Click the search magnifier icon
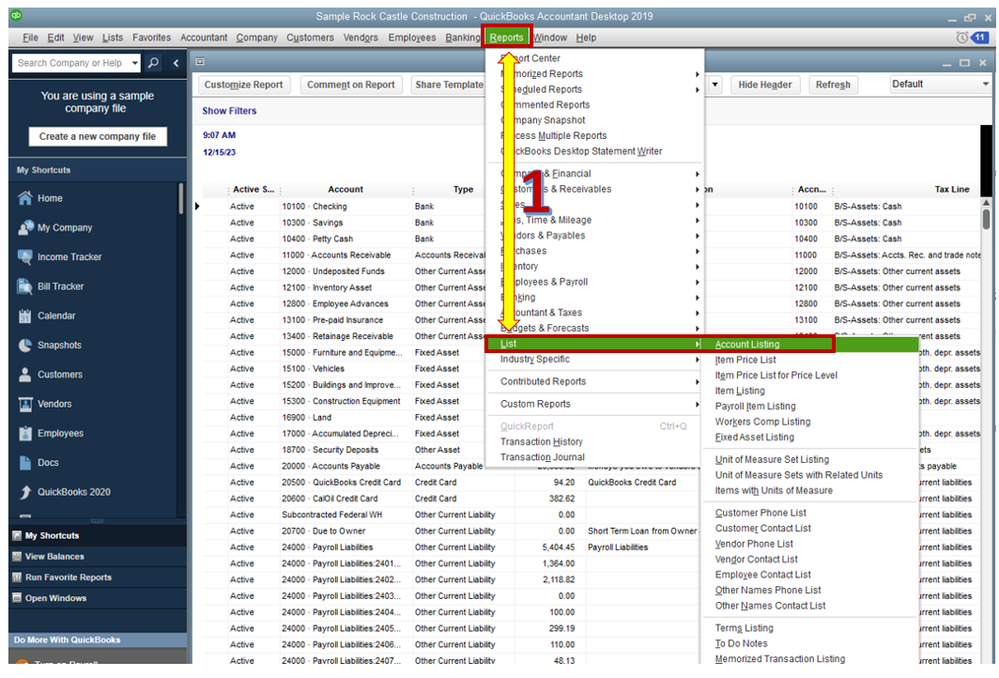This screenshot has height=678, width=999. tap(154, 62)
